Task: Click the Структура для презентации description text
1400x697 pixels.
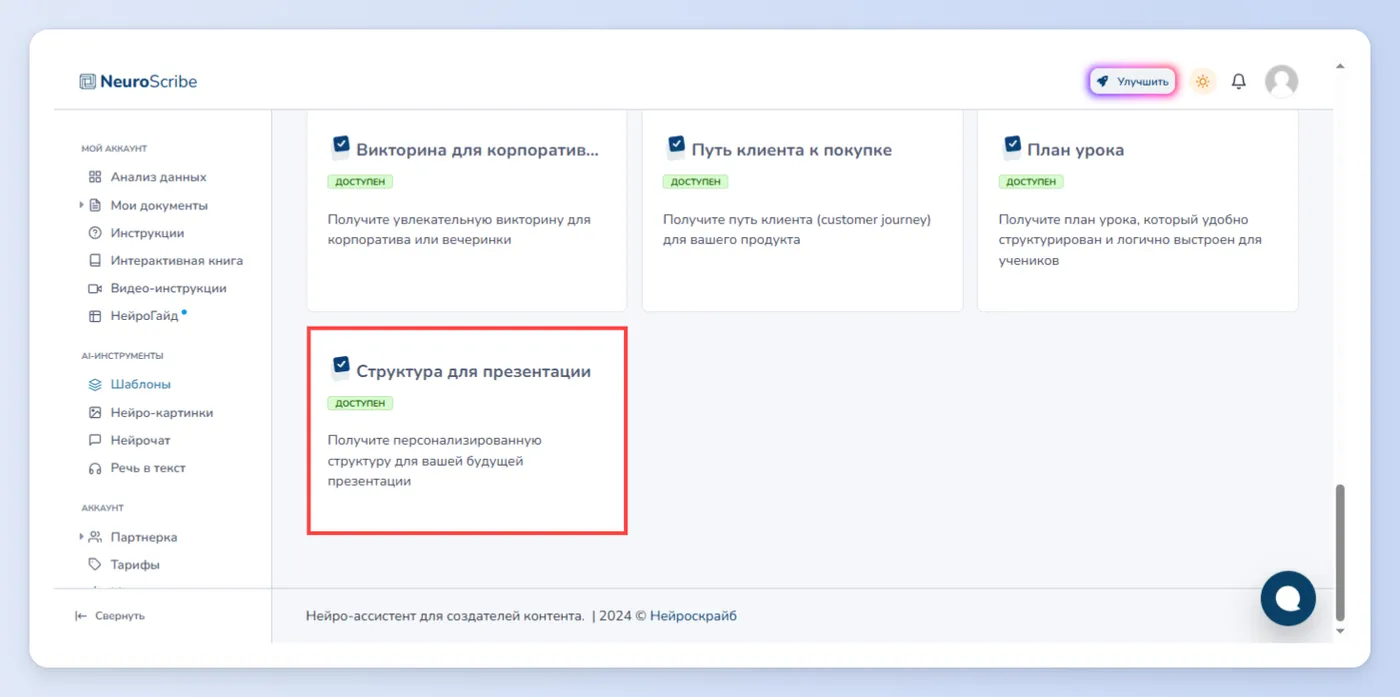Action: click(435, 461)
